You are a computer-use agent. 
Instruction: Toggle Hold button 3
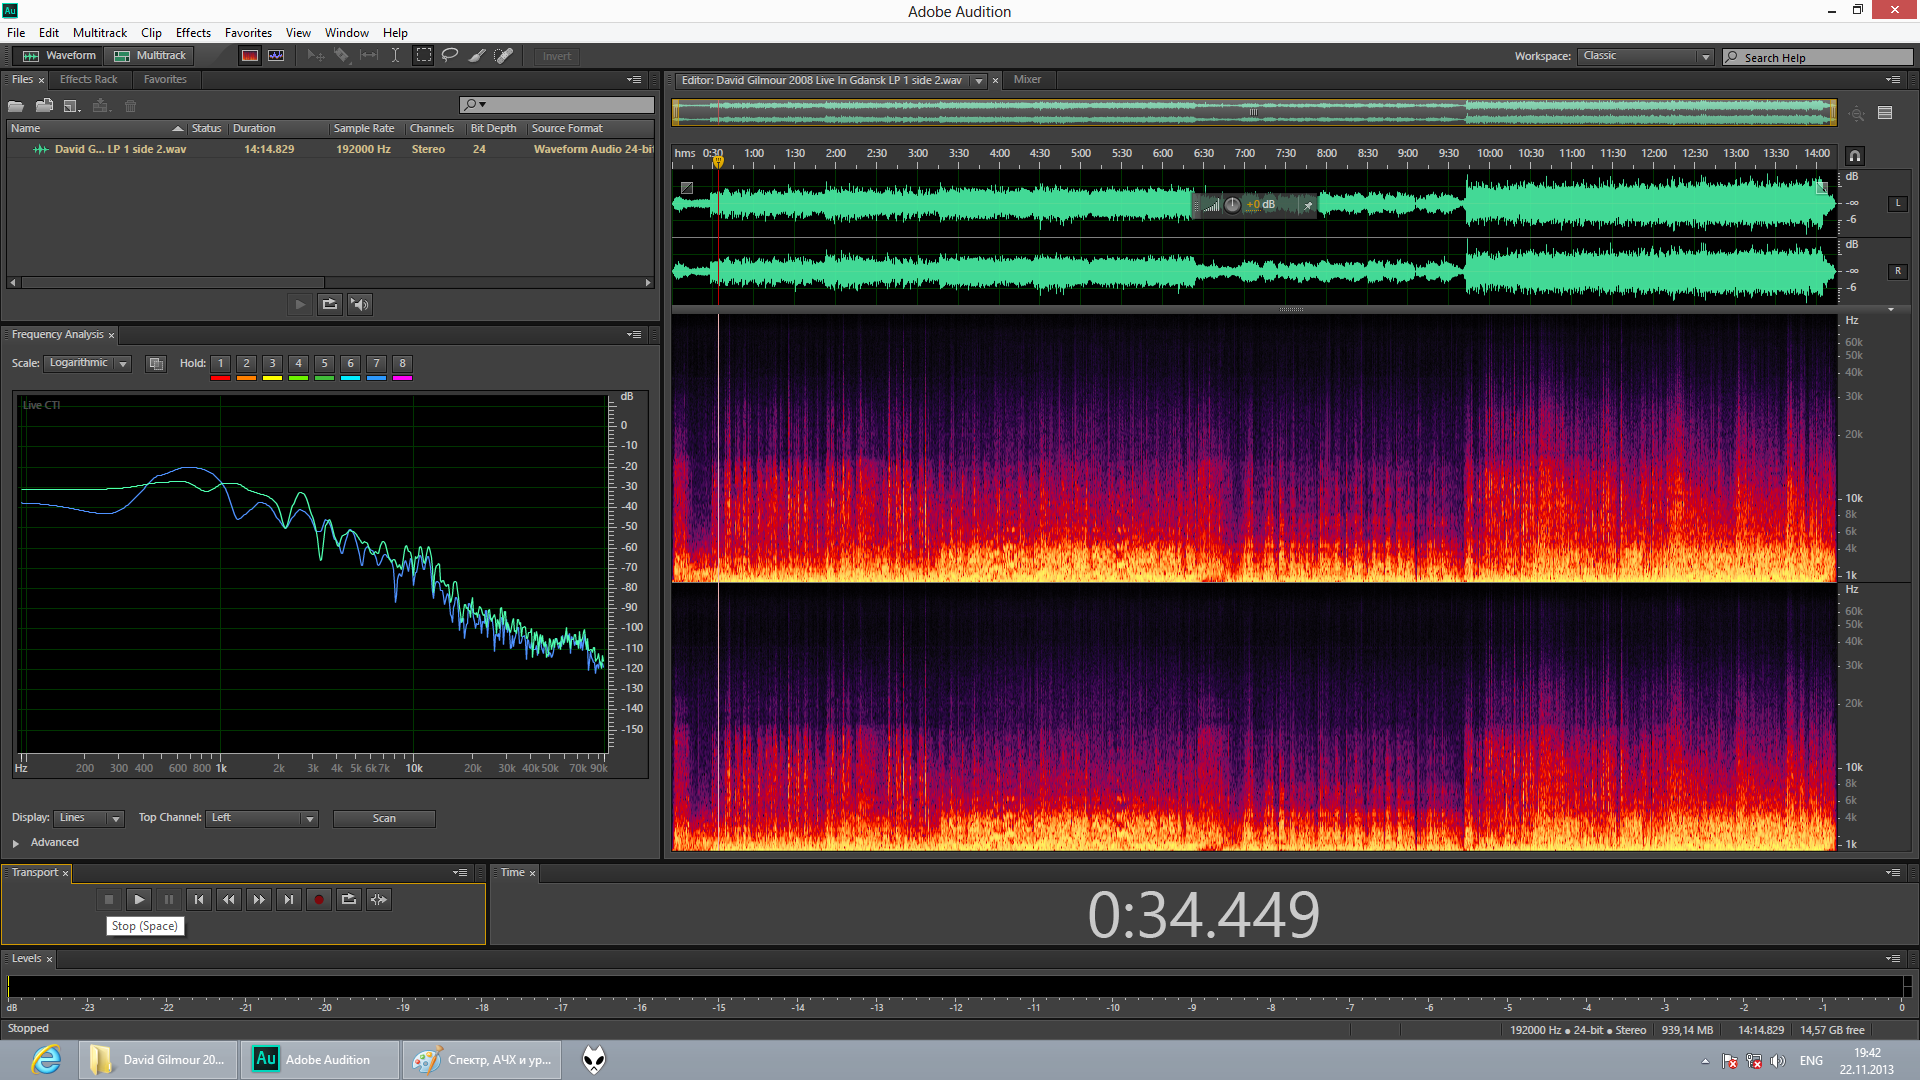pos(273,364)
